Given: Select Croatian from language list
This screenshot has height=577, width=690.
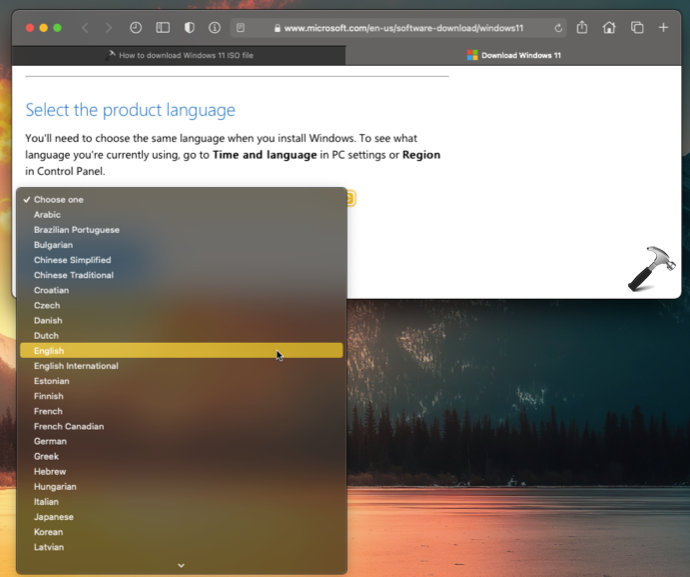Looking at the screenshot, I should [x=181, y=290].
